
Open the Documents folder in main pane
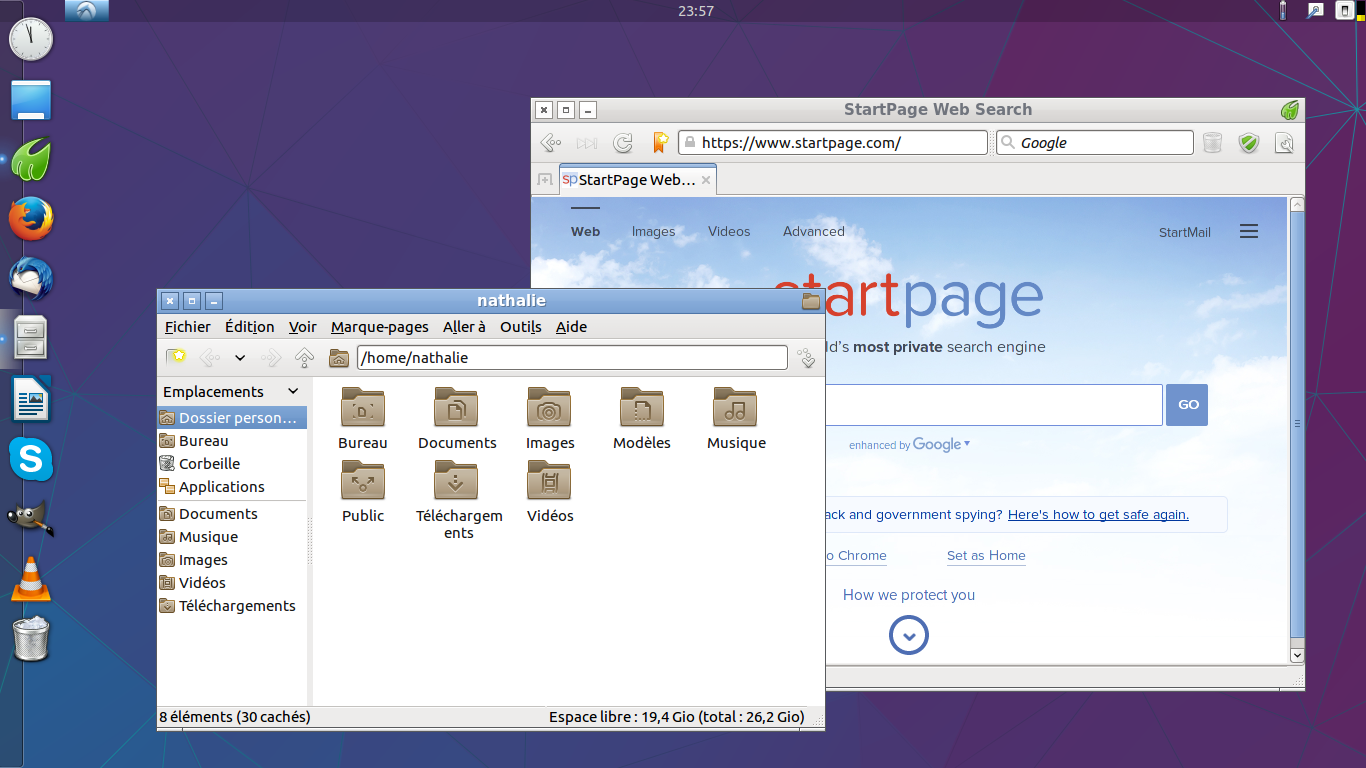[x=457, y=419]
